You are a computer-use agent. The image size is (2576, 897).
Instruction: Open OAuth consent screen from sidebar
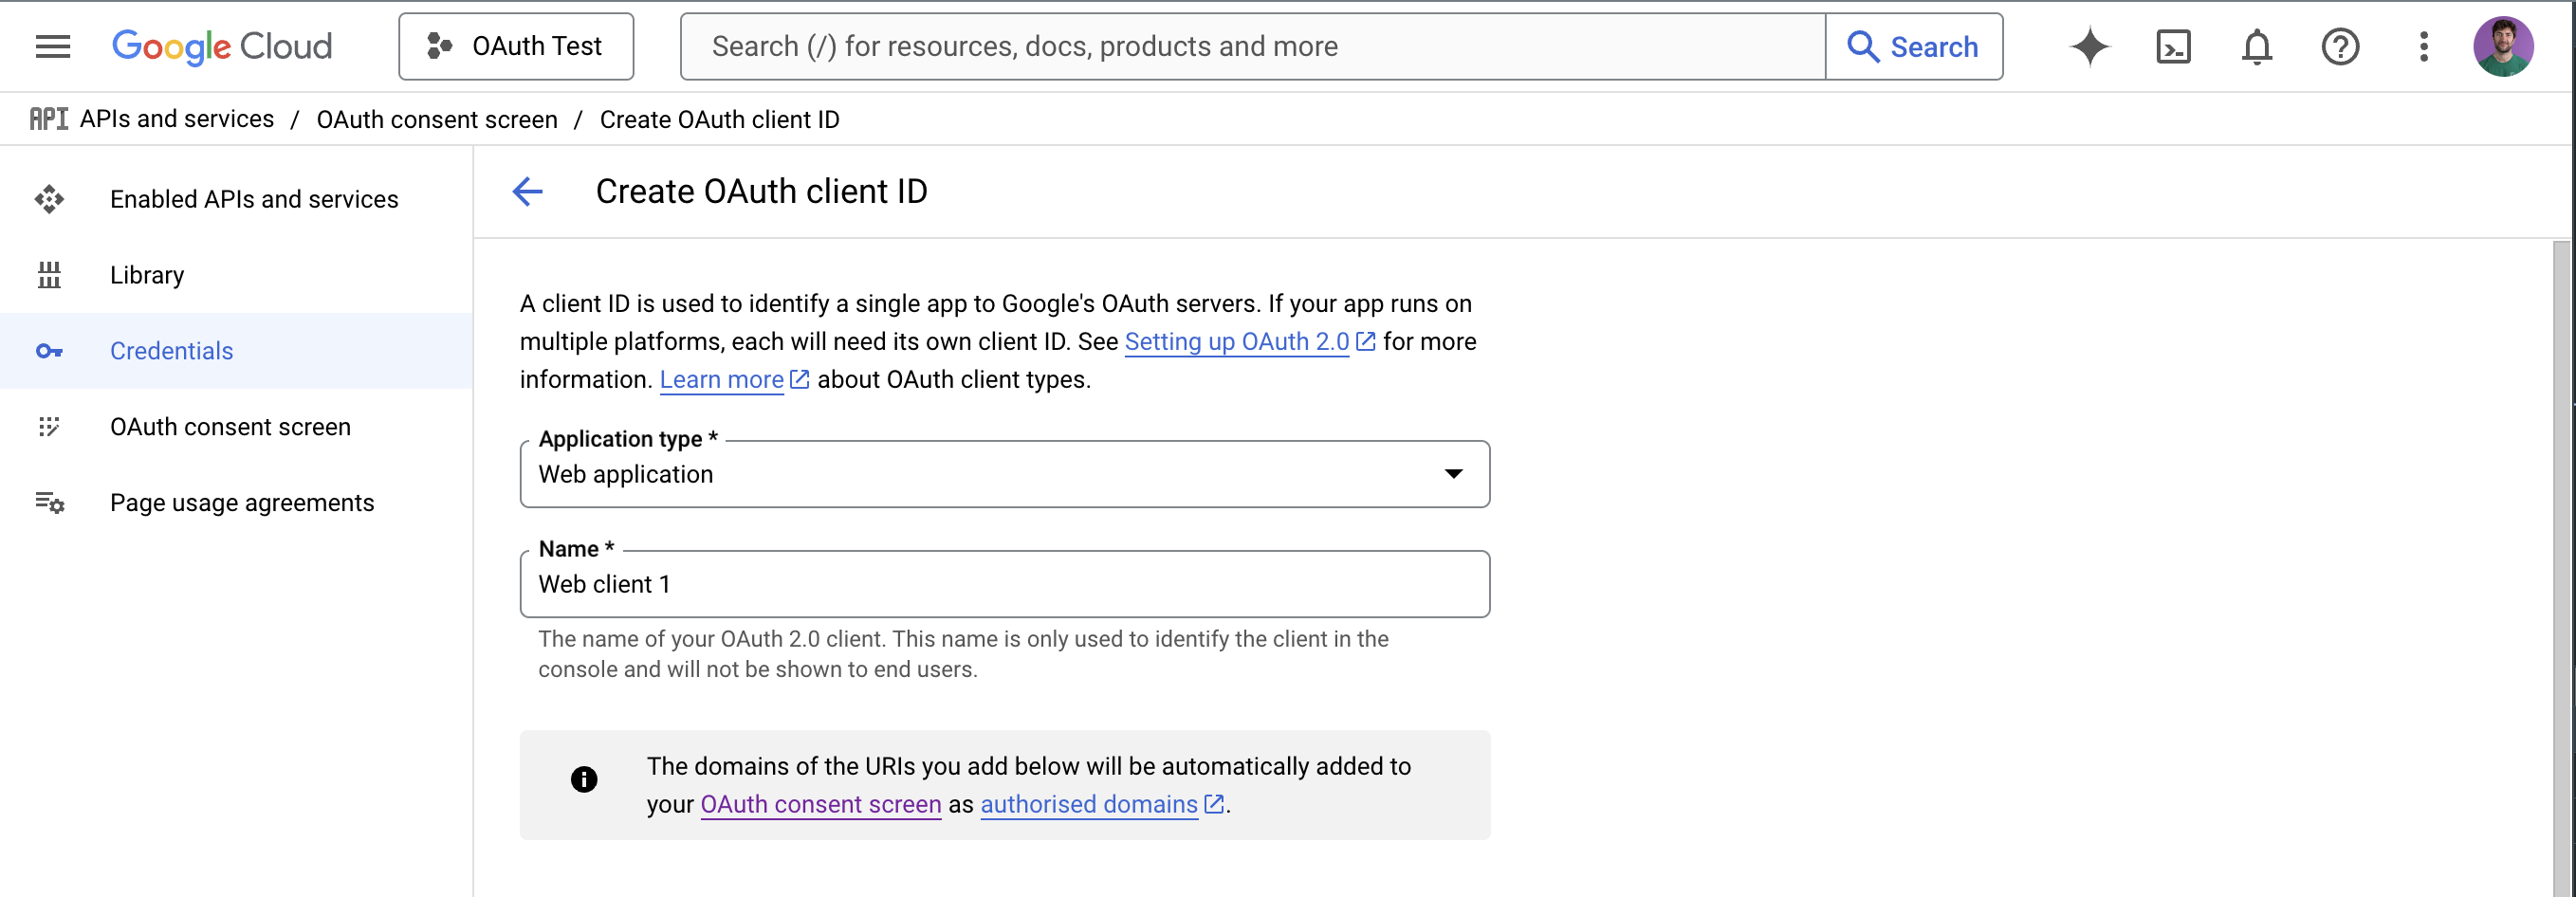tap(236, 427)
